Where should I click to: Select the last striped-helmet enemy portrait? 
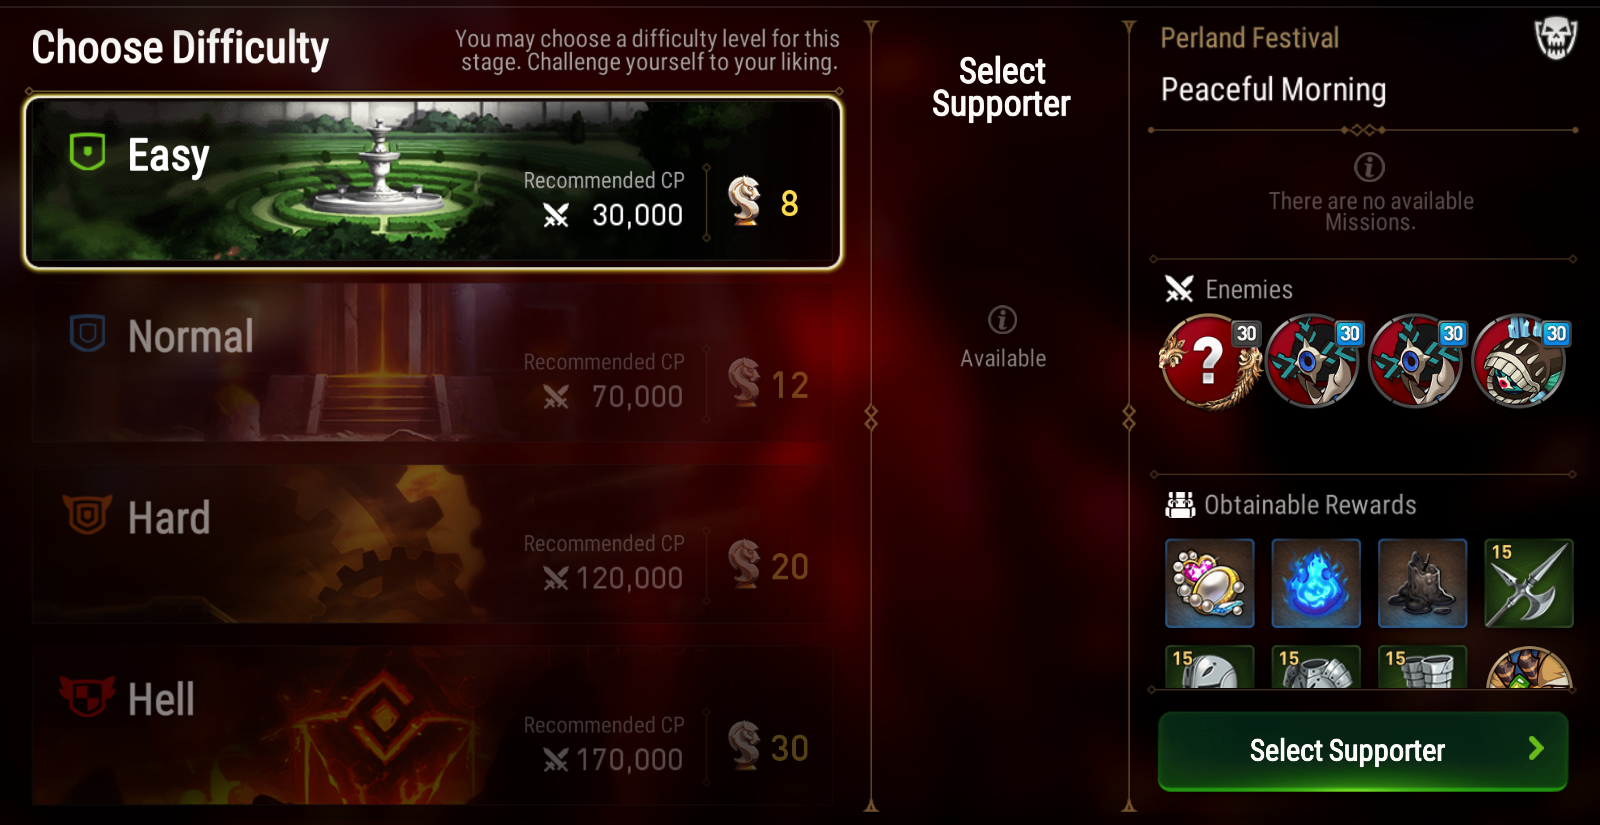[x=1520, y=361]
